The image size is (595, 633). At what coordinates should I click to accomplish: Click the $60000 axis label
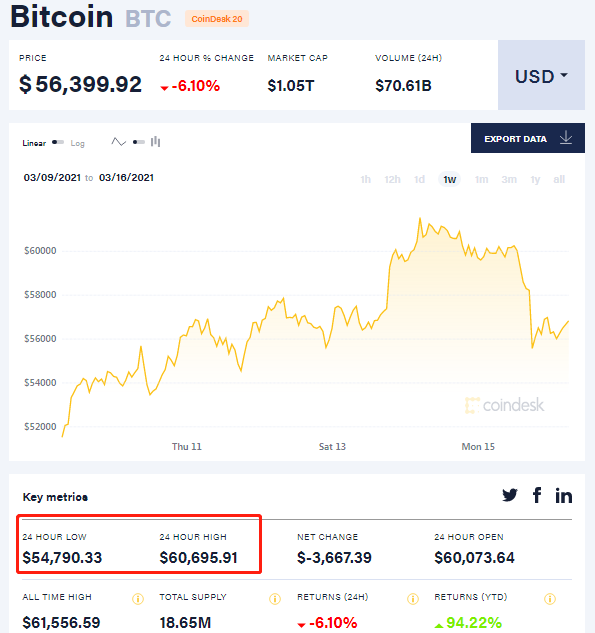[x=40, y=251]
